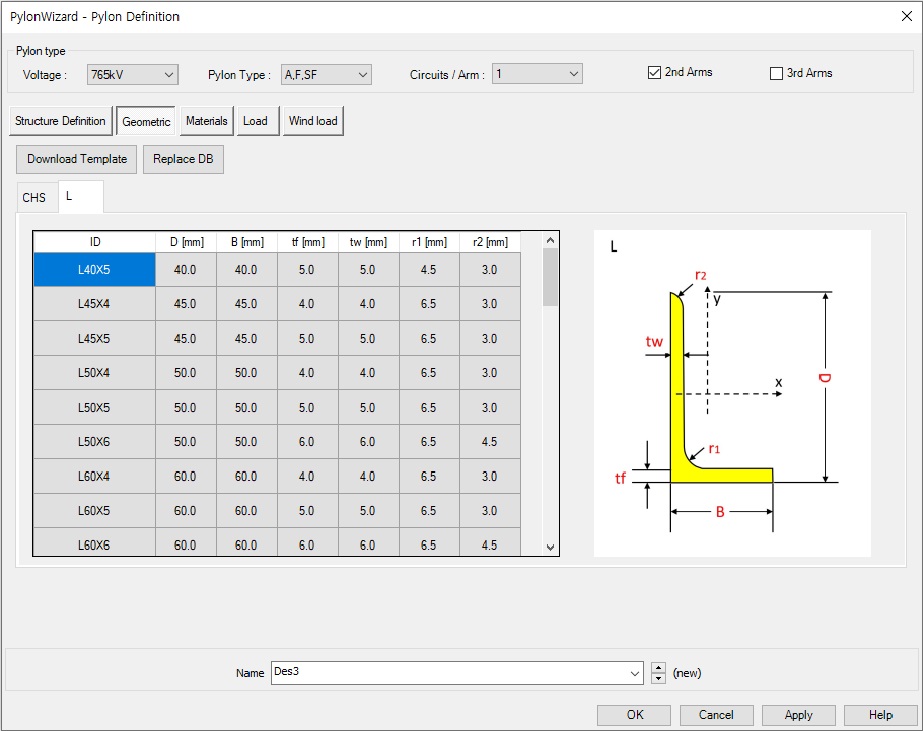Go to the Wind load tab

click(313, 121)
